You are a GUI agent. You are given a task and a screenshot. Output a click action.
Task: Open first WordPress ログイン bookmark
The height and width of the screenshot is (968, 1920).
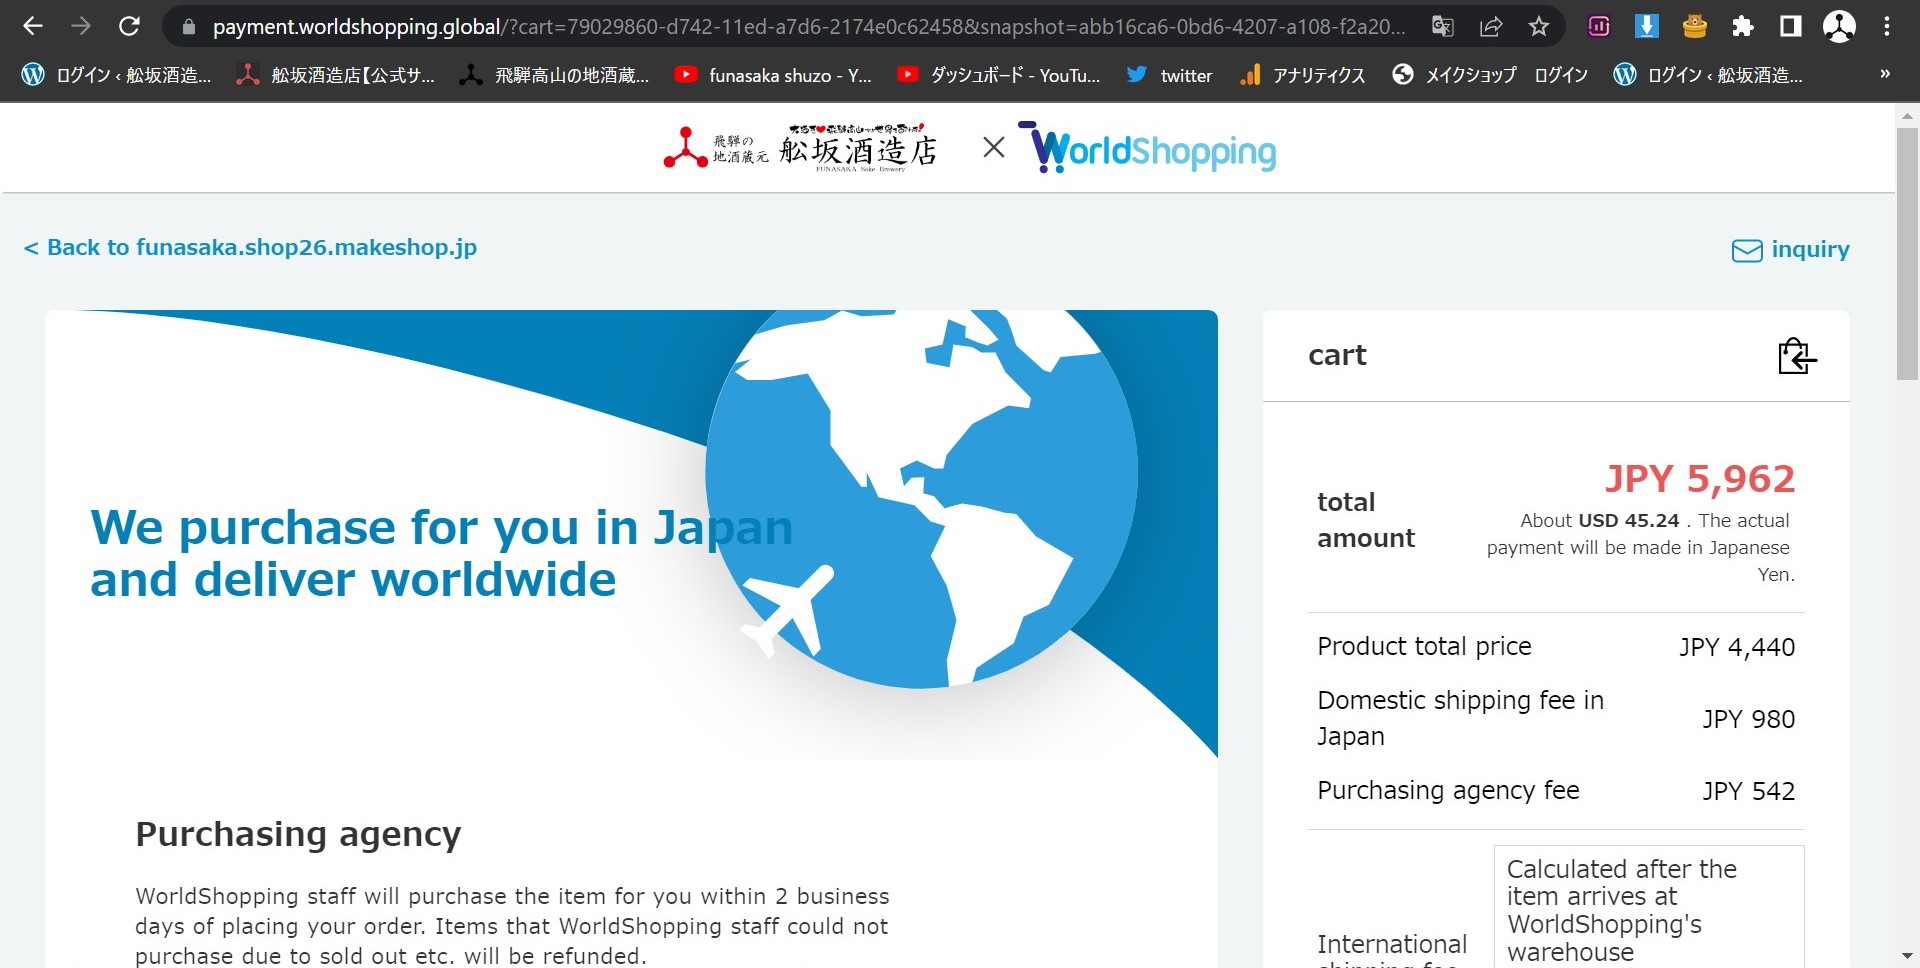click(117, 75)
